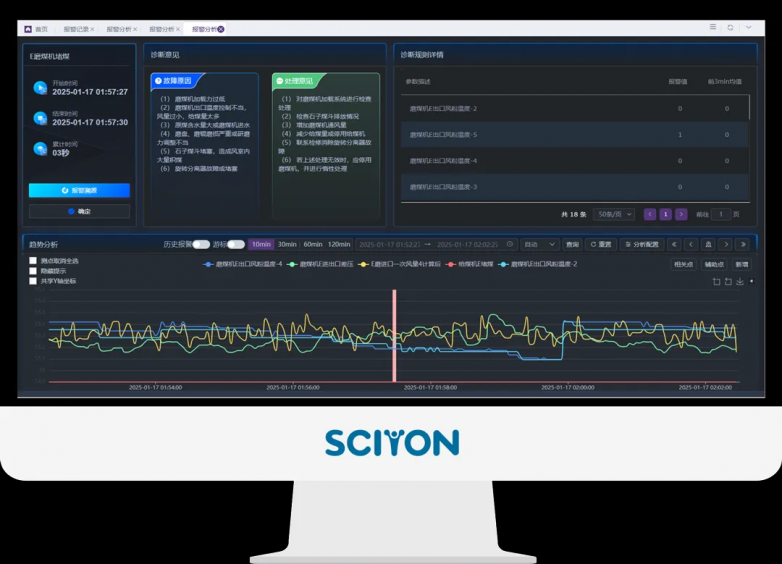Open the hamburger menu icon at top right
782x564 pixels.
pyautogui.click(x=713, y=27)
